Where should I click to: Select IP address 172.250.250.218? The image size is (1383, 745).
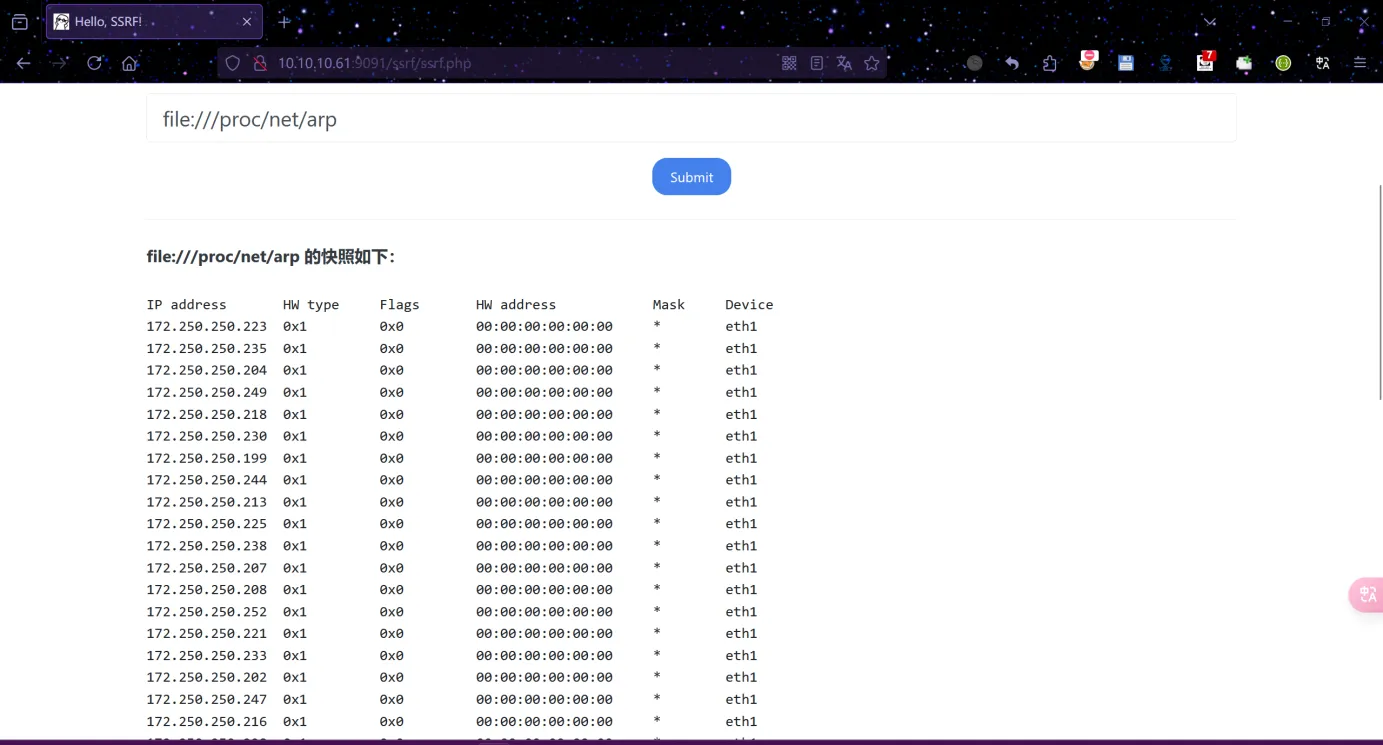[207, 414]
